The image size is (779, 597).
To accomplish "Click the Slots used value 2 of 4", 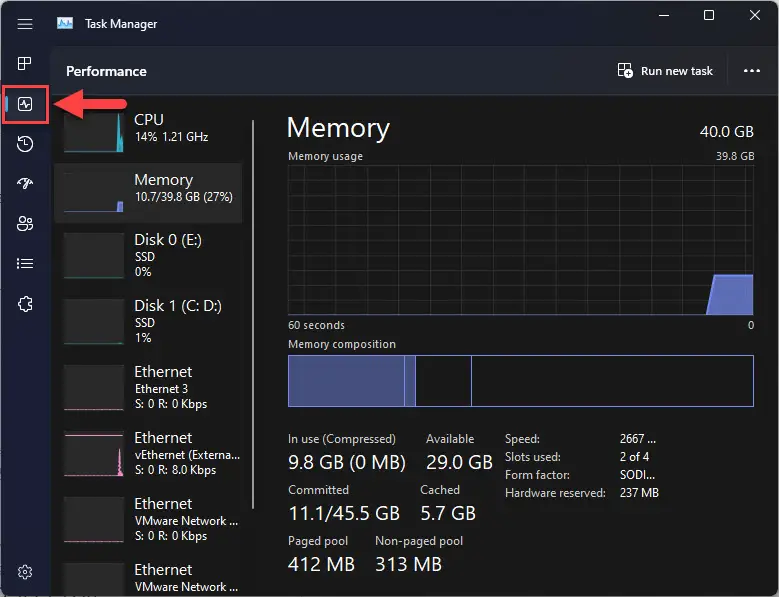I will [x=634, y=457].
